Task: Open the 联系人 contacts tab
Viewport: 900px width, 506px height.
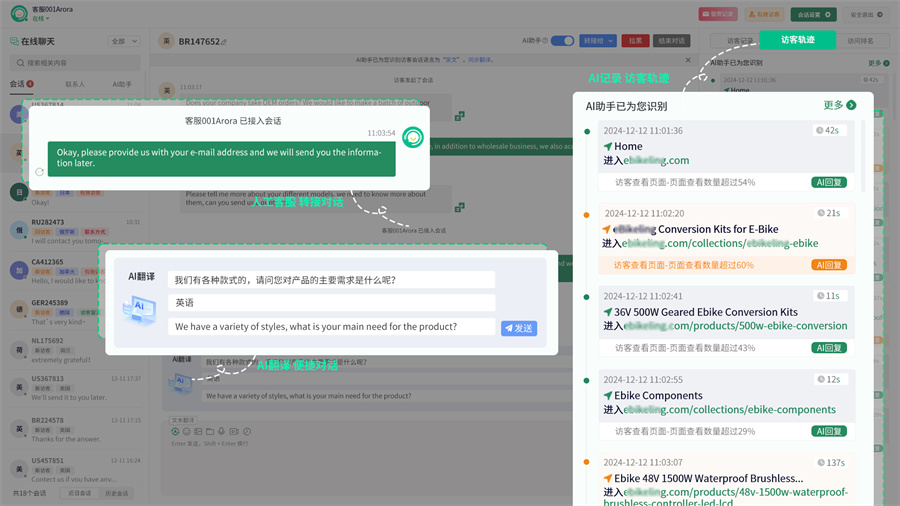Action: click(75, 84)
